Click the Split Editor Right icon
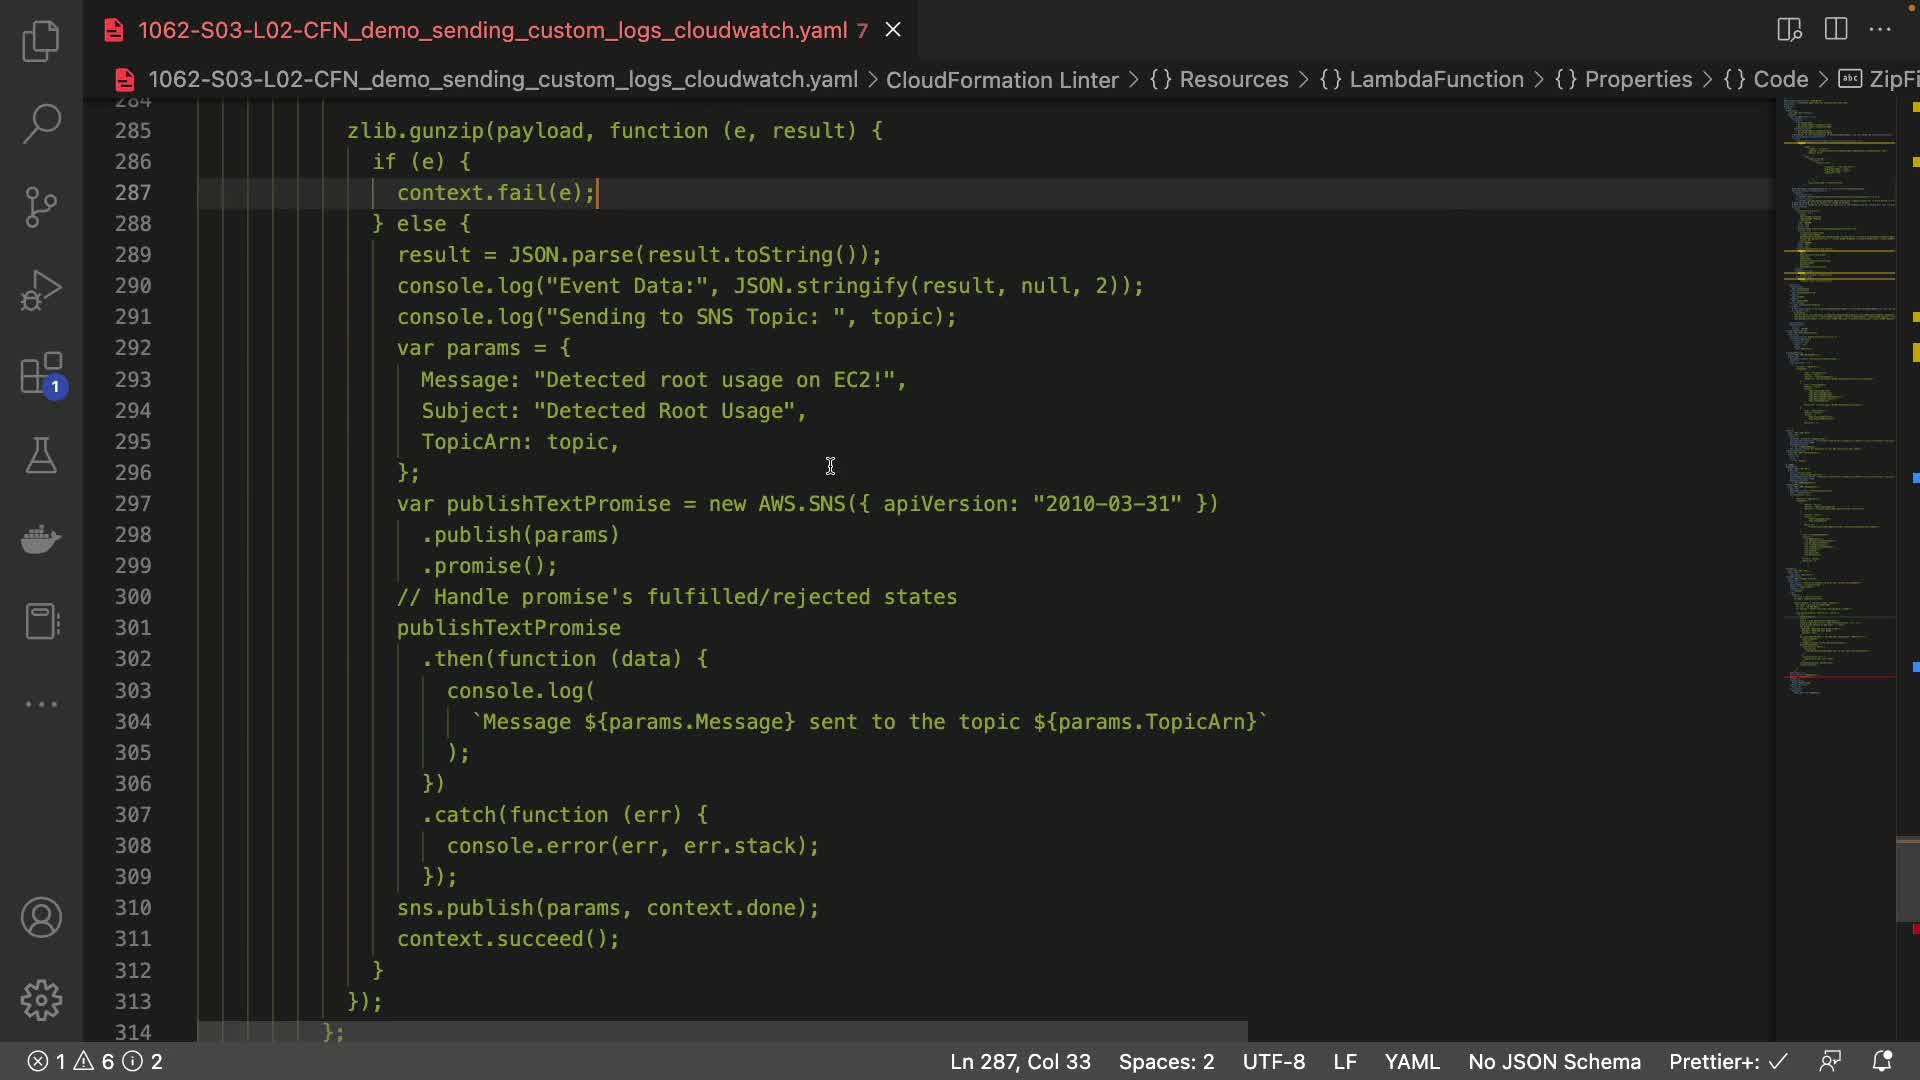 [1836, 29]
